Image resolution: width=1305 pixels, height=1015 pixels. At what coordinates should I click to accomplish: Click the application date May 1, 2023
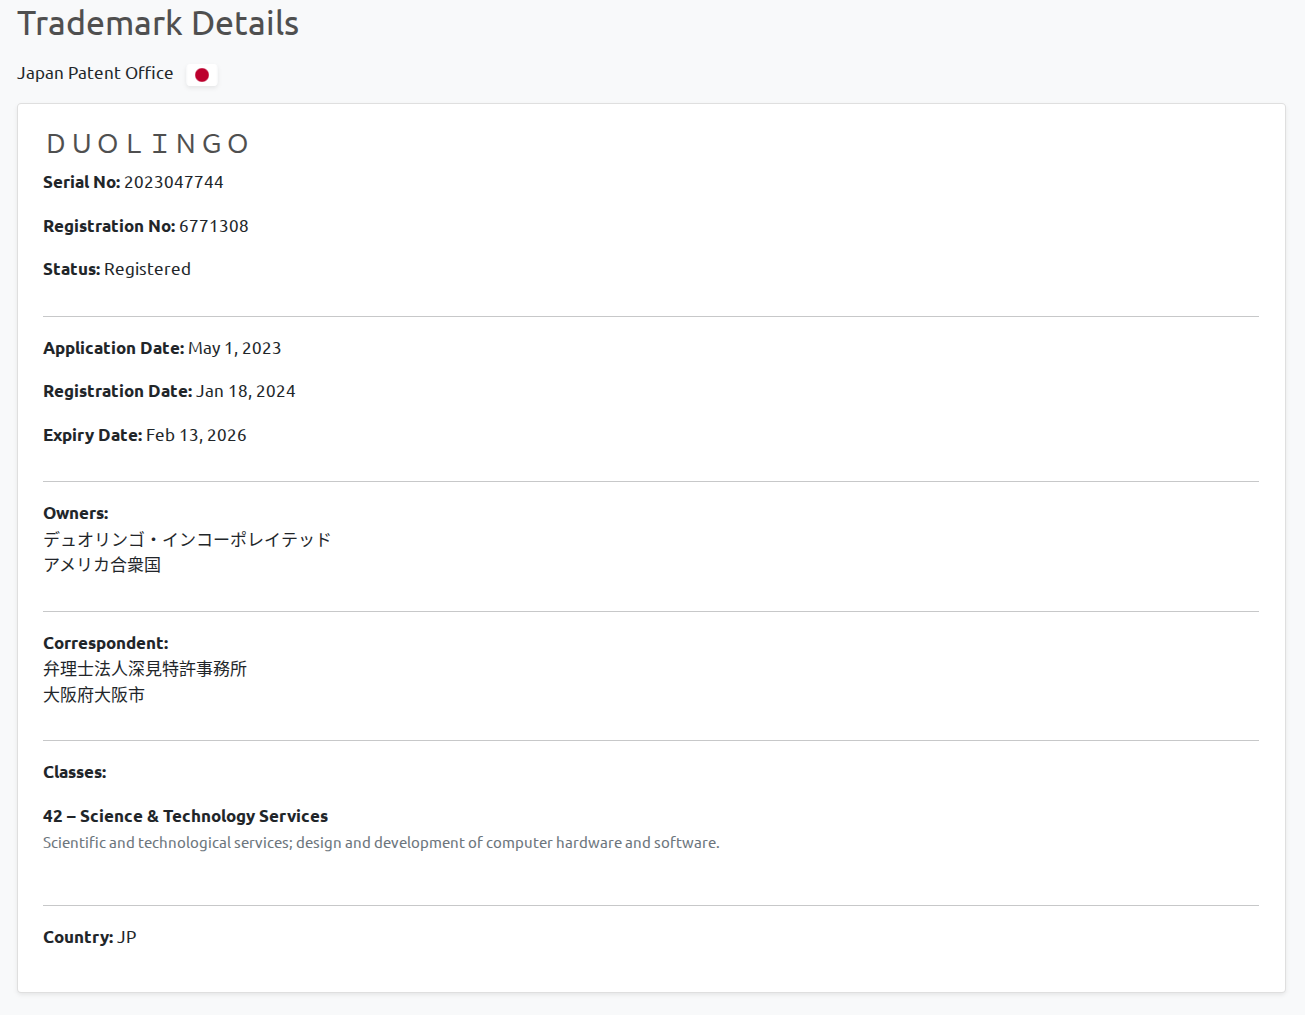(235, 348)
